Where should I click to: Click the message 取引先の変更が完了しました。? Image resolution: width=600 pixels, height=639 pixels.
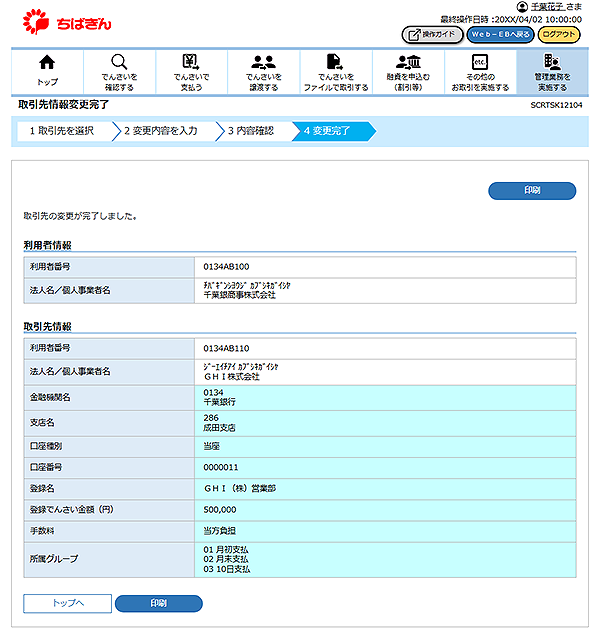[80, 216]
